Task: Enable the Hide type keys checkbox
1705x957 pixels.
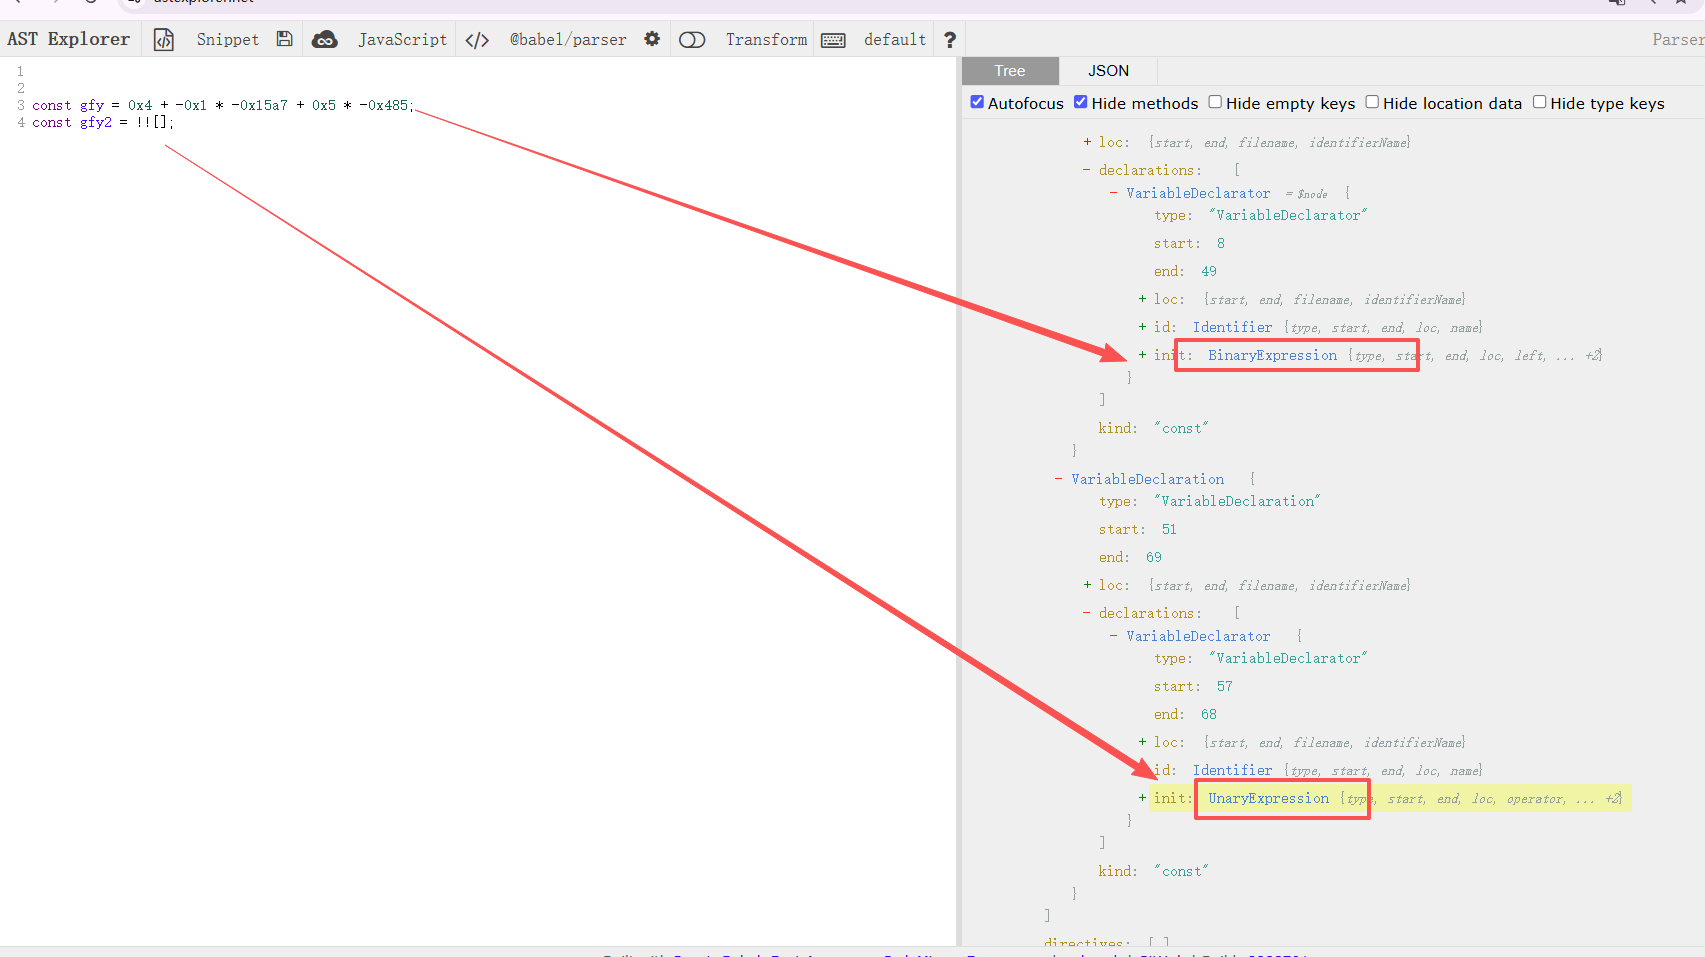Action: click(x=1540, y=102)
